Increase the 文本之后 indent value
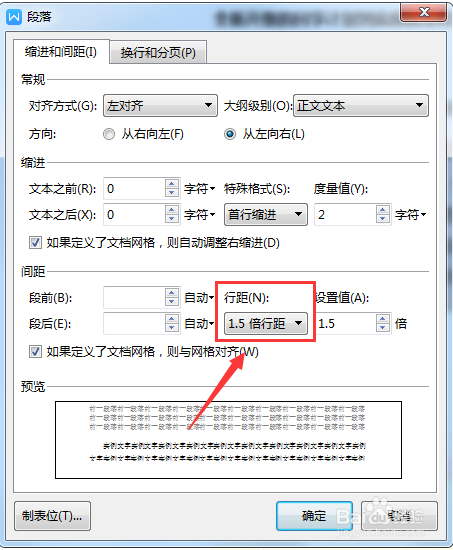 tap(172, 209)
